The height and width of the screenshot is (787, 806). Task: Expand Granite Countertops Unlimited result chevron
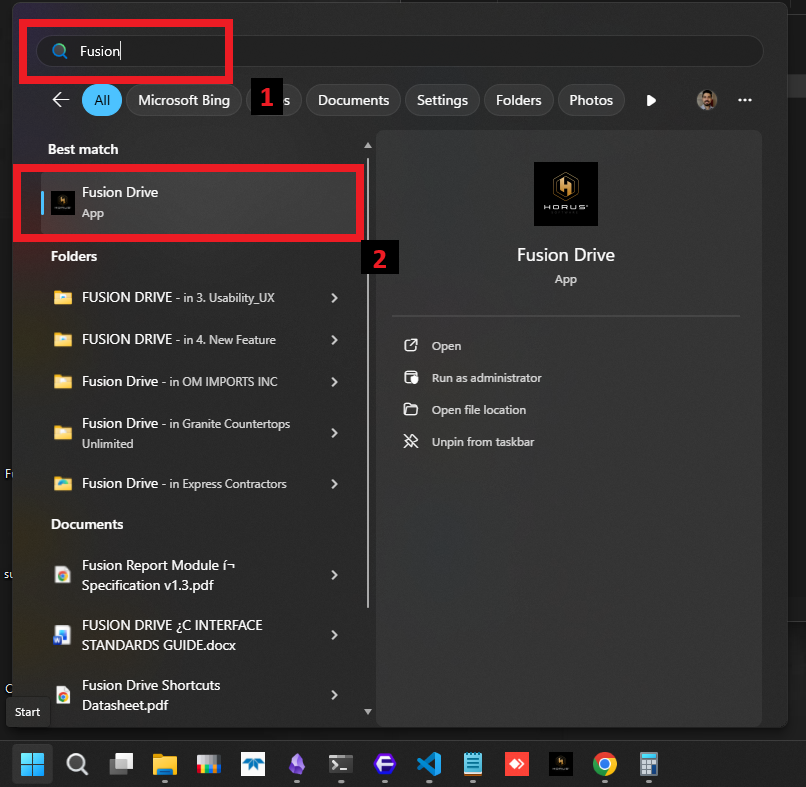point(335,433)
